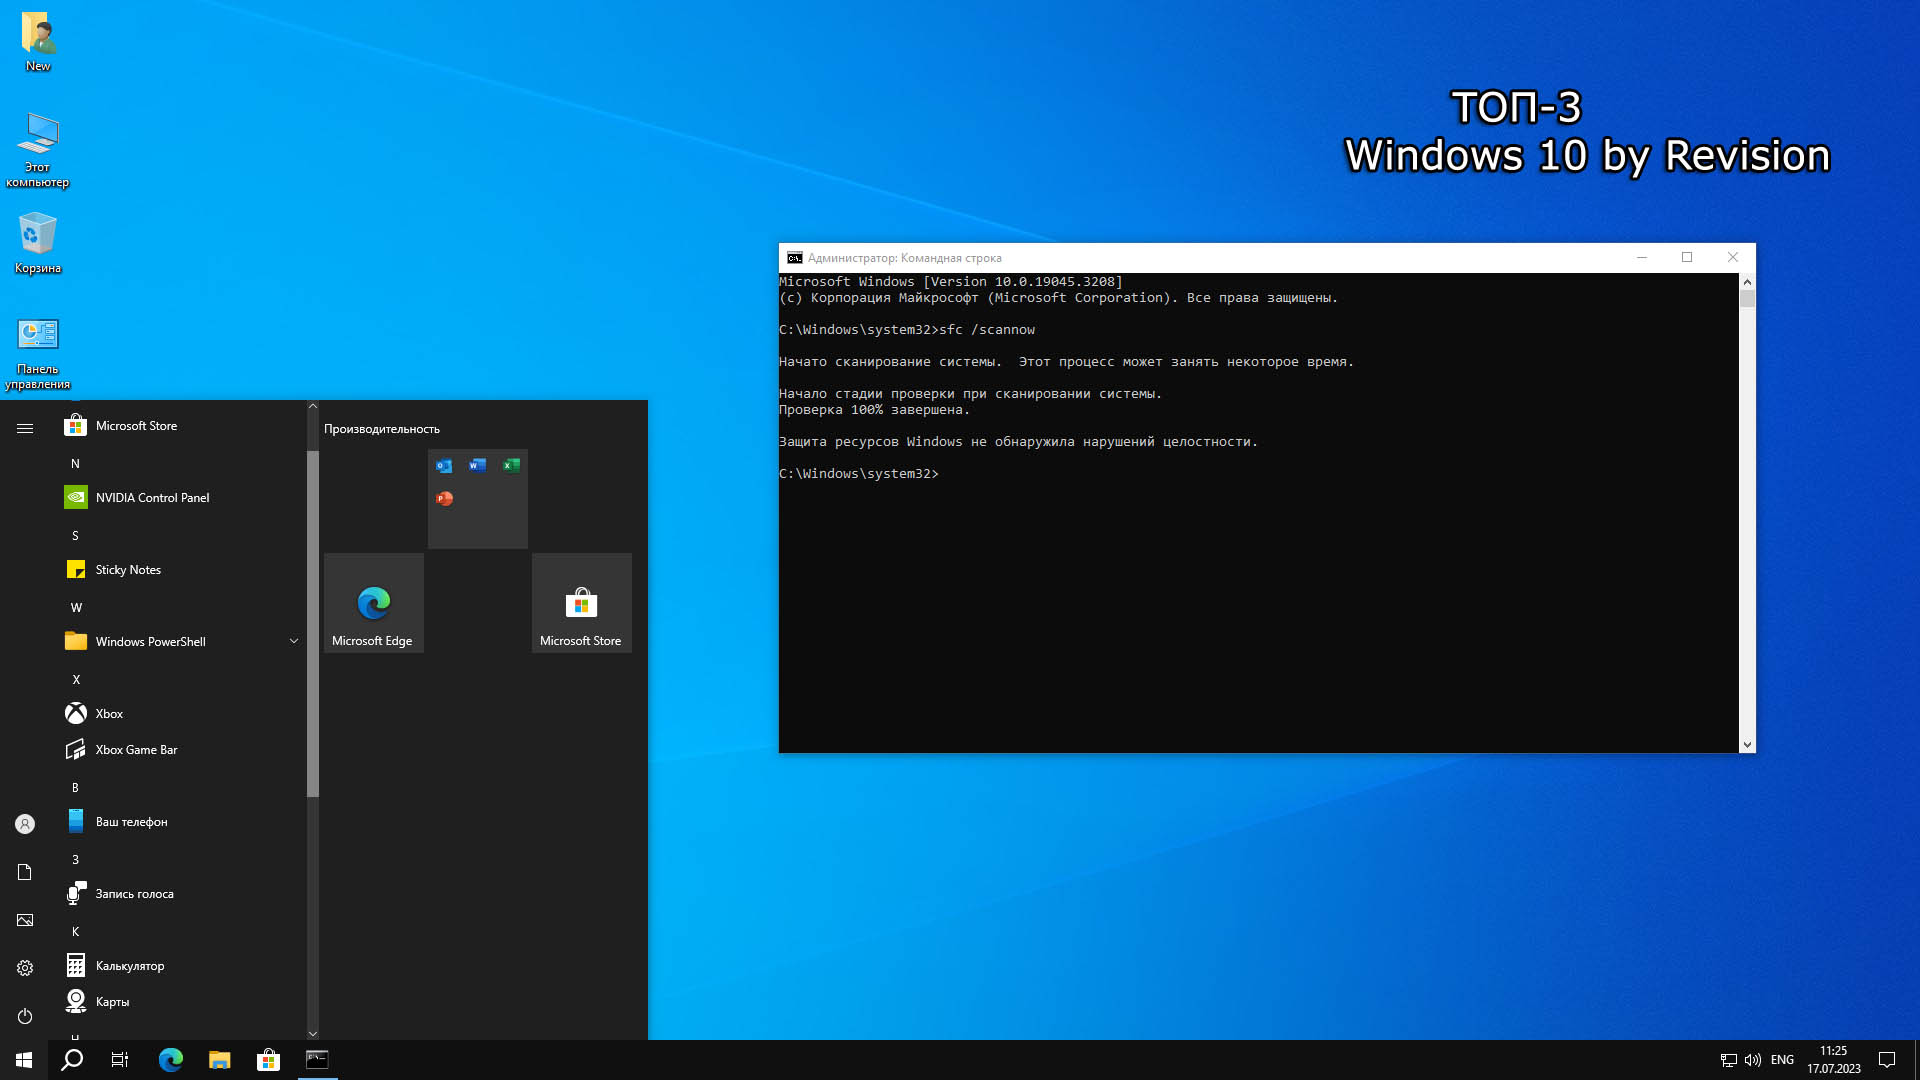1920x1080 pixels.
Task: Click the Power icon in the Start sidebar
Action: (x=25, y=1016)
